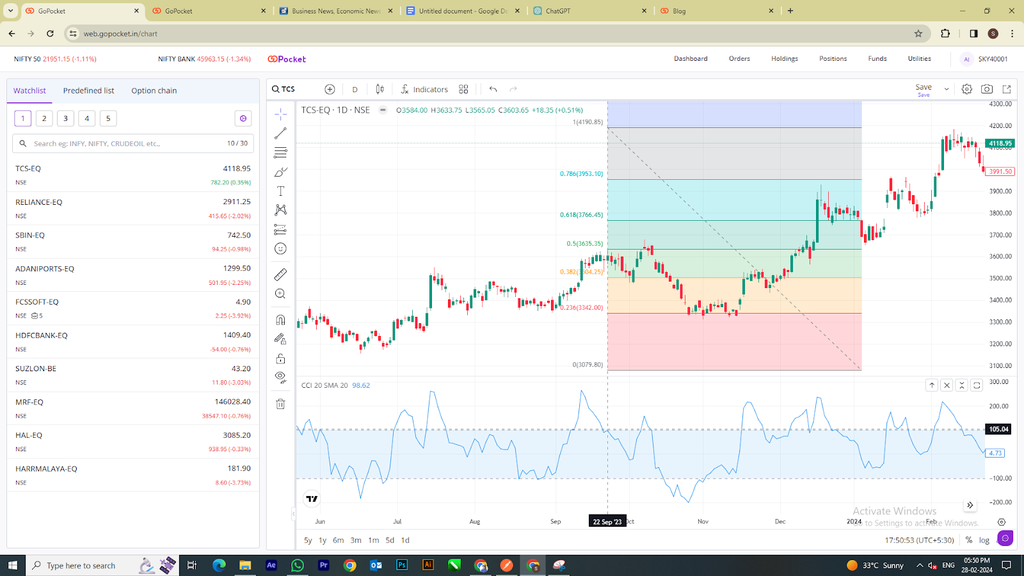The image size is (1024, 576).
Task: Remove the CCI indicator pane
Action: point(946,385)
